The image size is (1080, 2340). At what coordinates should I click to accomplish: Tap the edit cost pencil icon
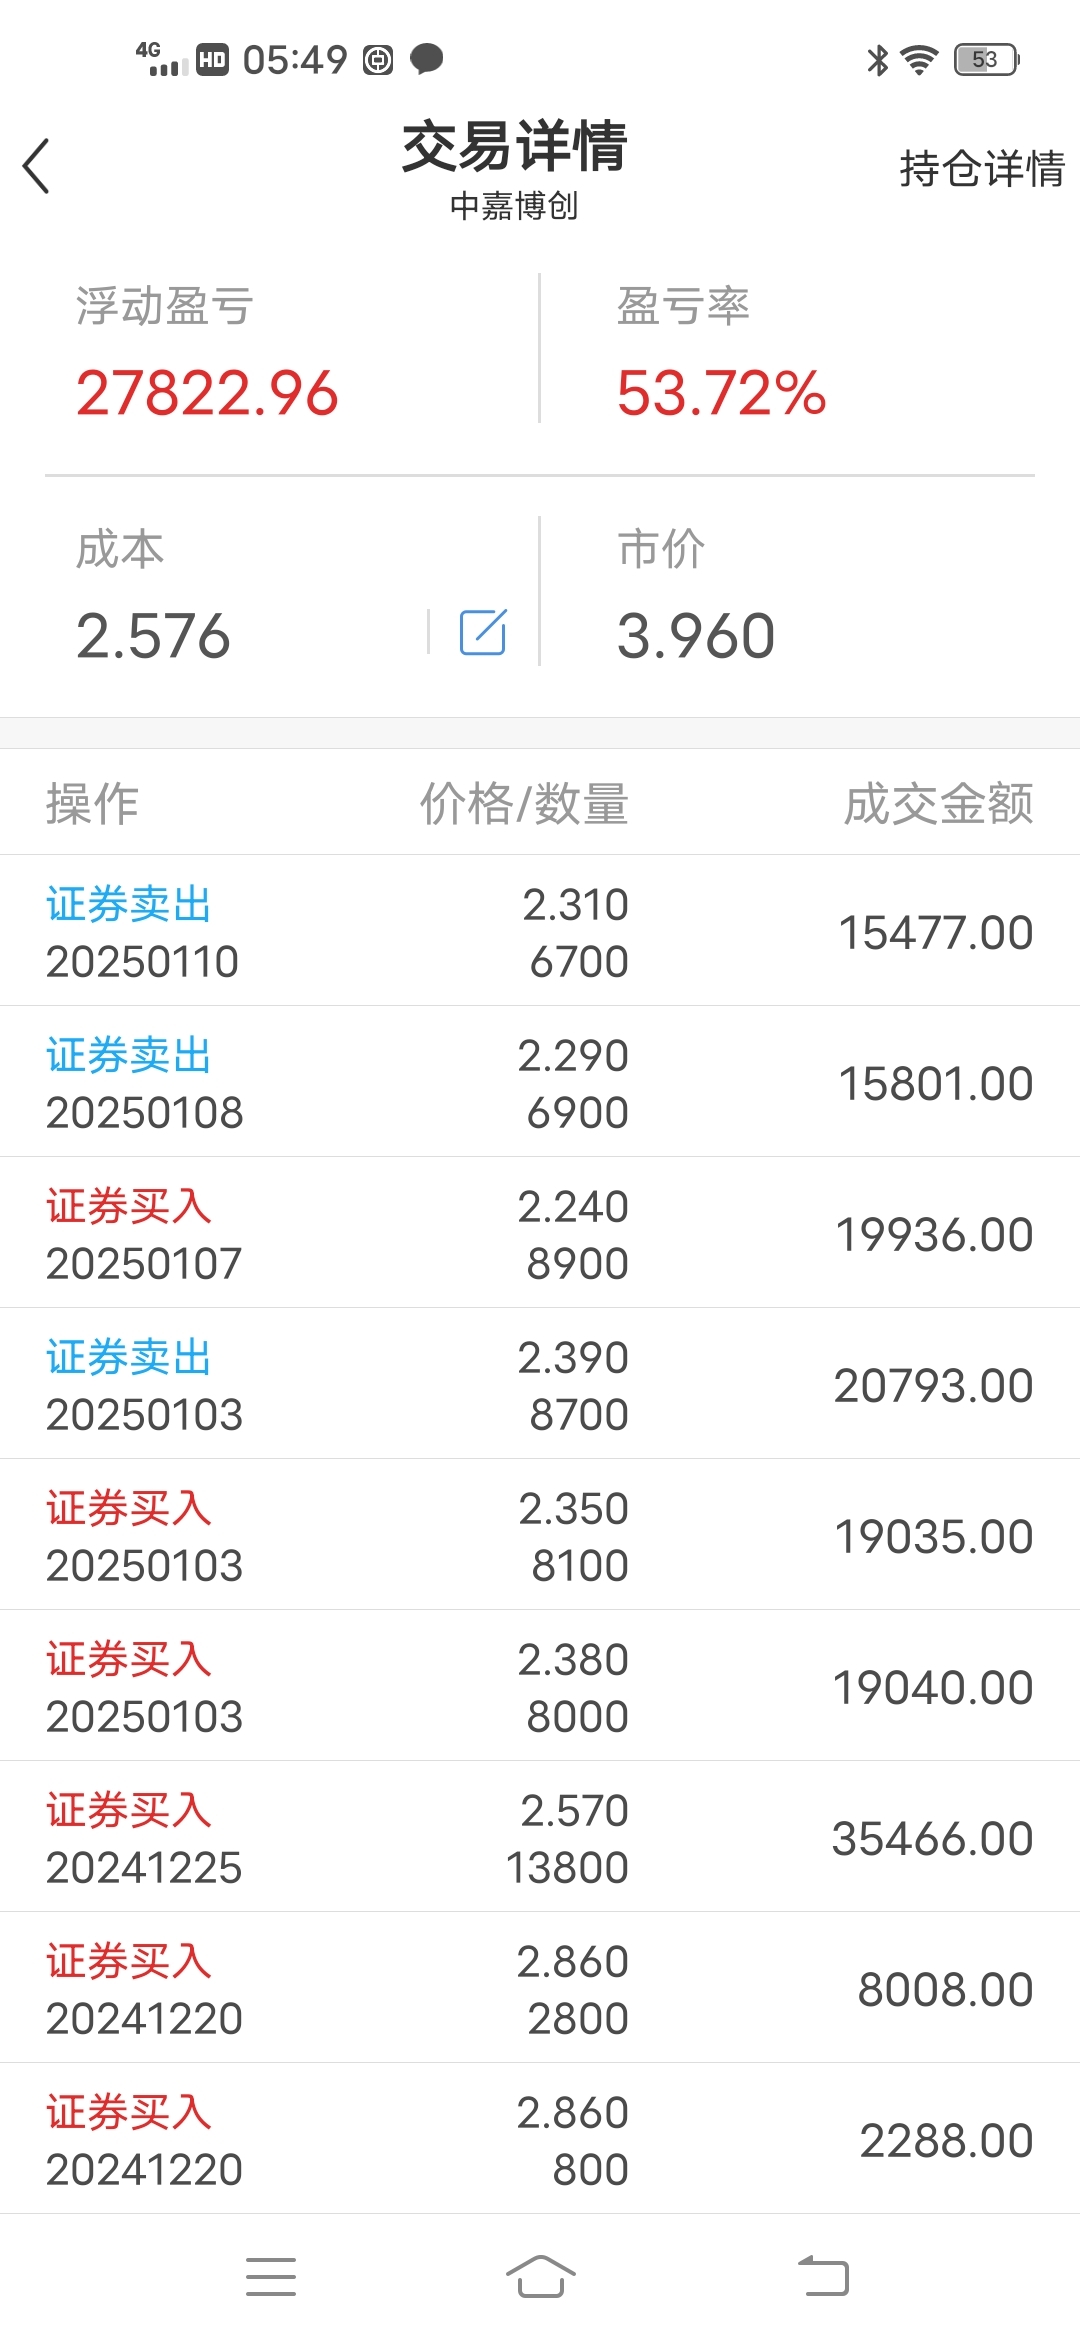click(483, 632)
